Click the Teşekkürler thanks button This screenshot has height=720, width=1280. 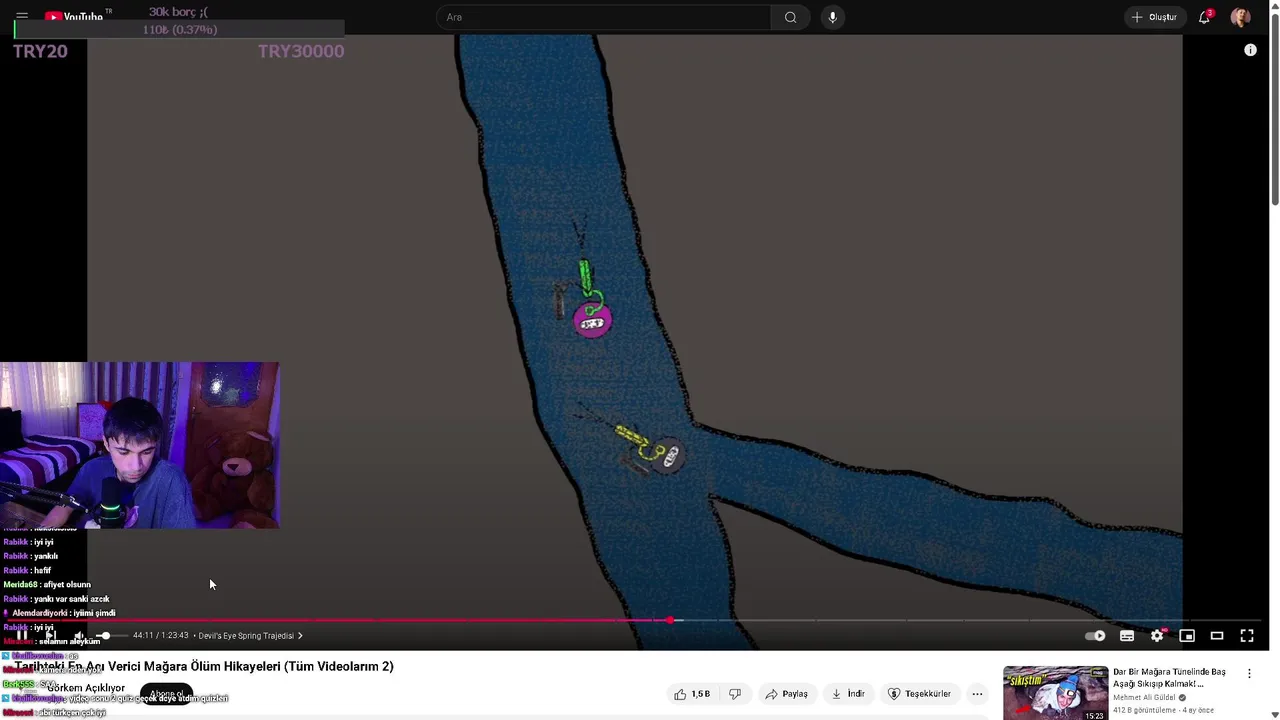tap(919, 693)
